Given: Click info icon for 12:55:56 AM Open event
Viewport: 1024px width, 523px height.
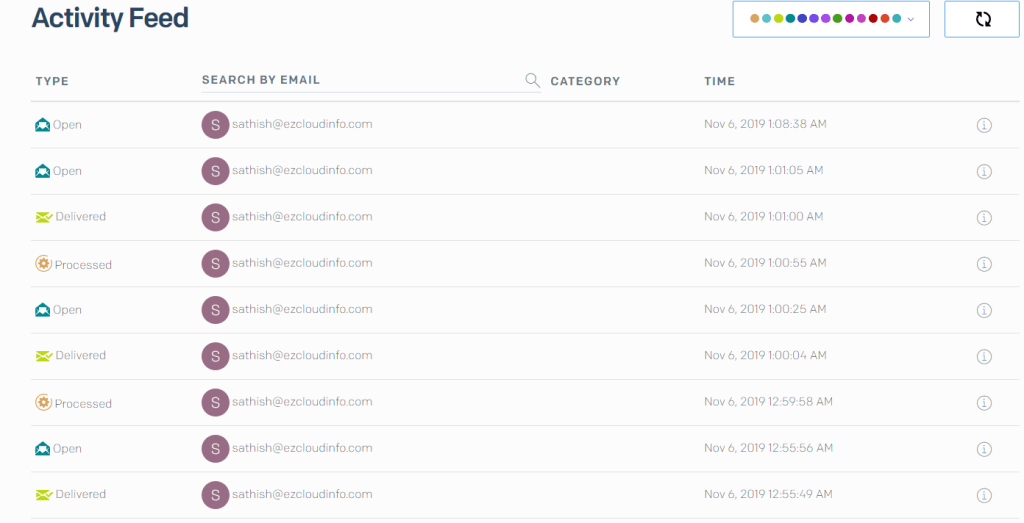Looking at the screenshot, I should click(x=983, y=449).
